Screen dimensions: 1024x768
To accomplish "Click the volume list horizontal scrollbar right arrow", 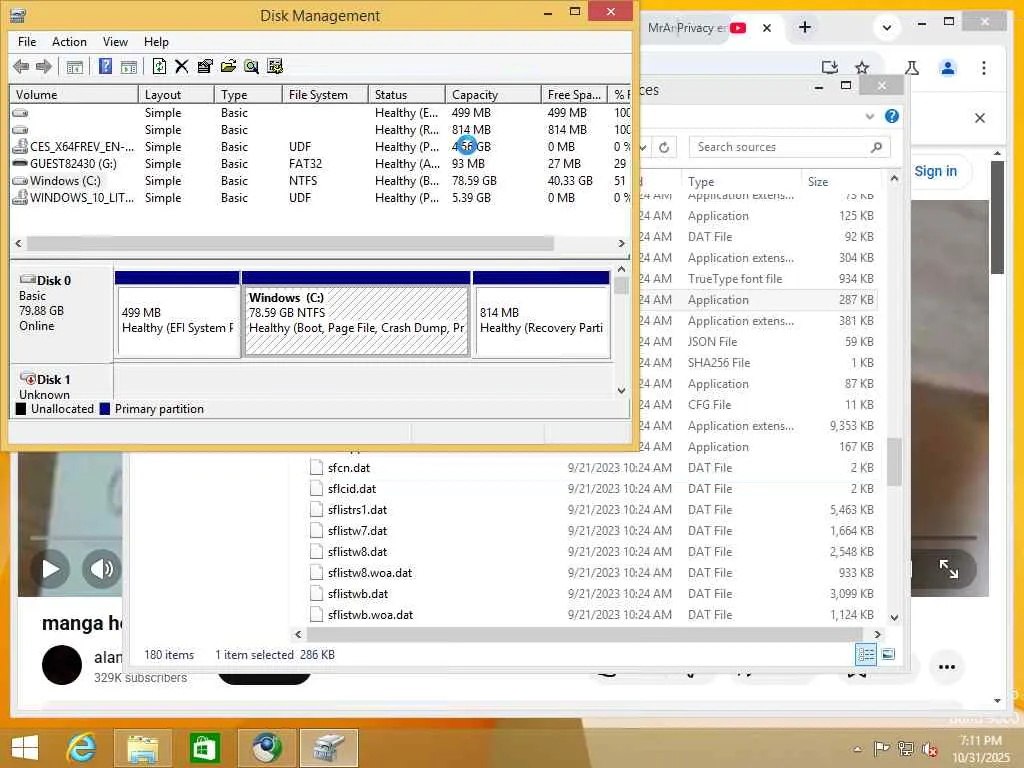I will coord(621,244).
